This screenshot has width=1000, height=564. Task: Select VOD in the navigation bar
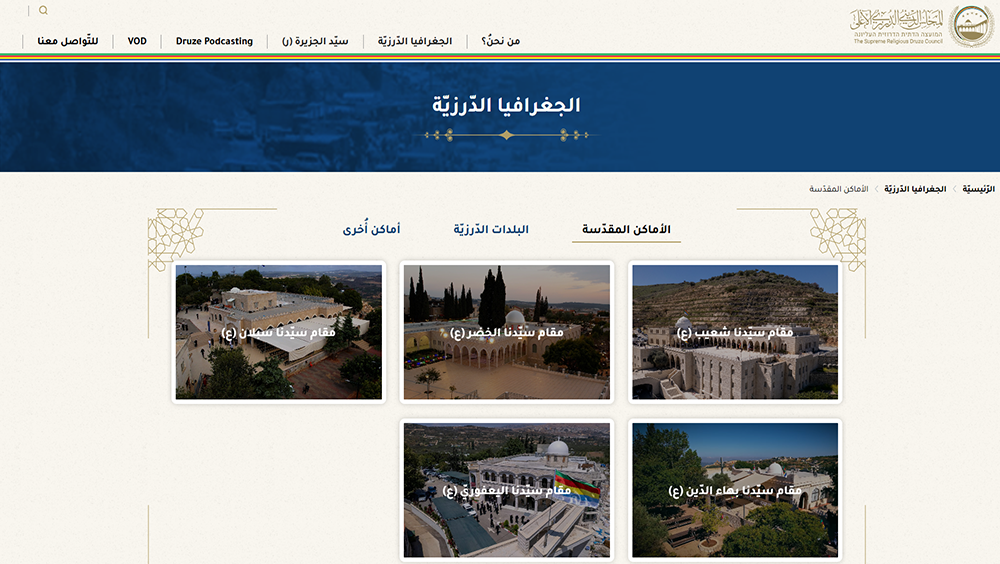137,41
